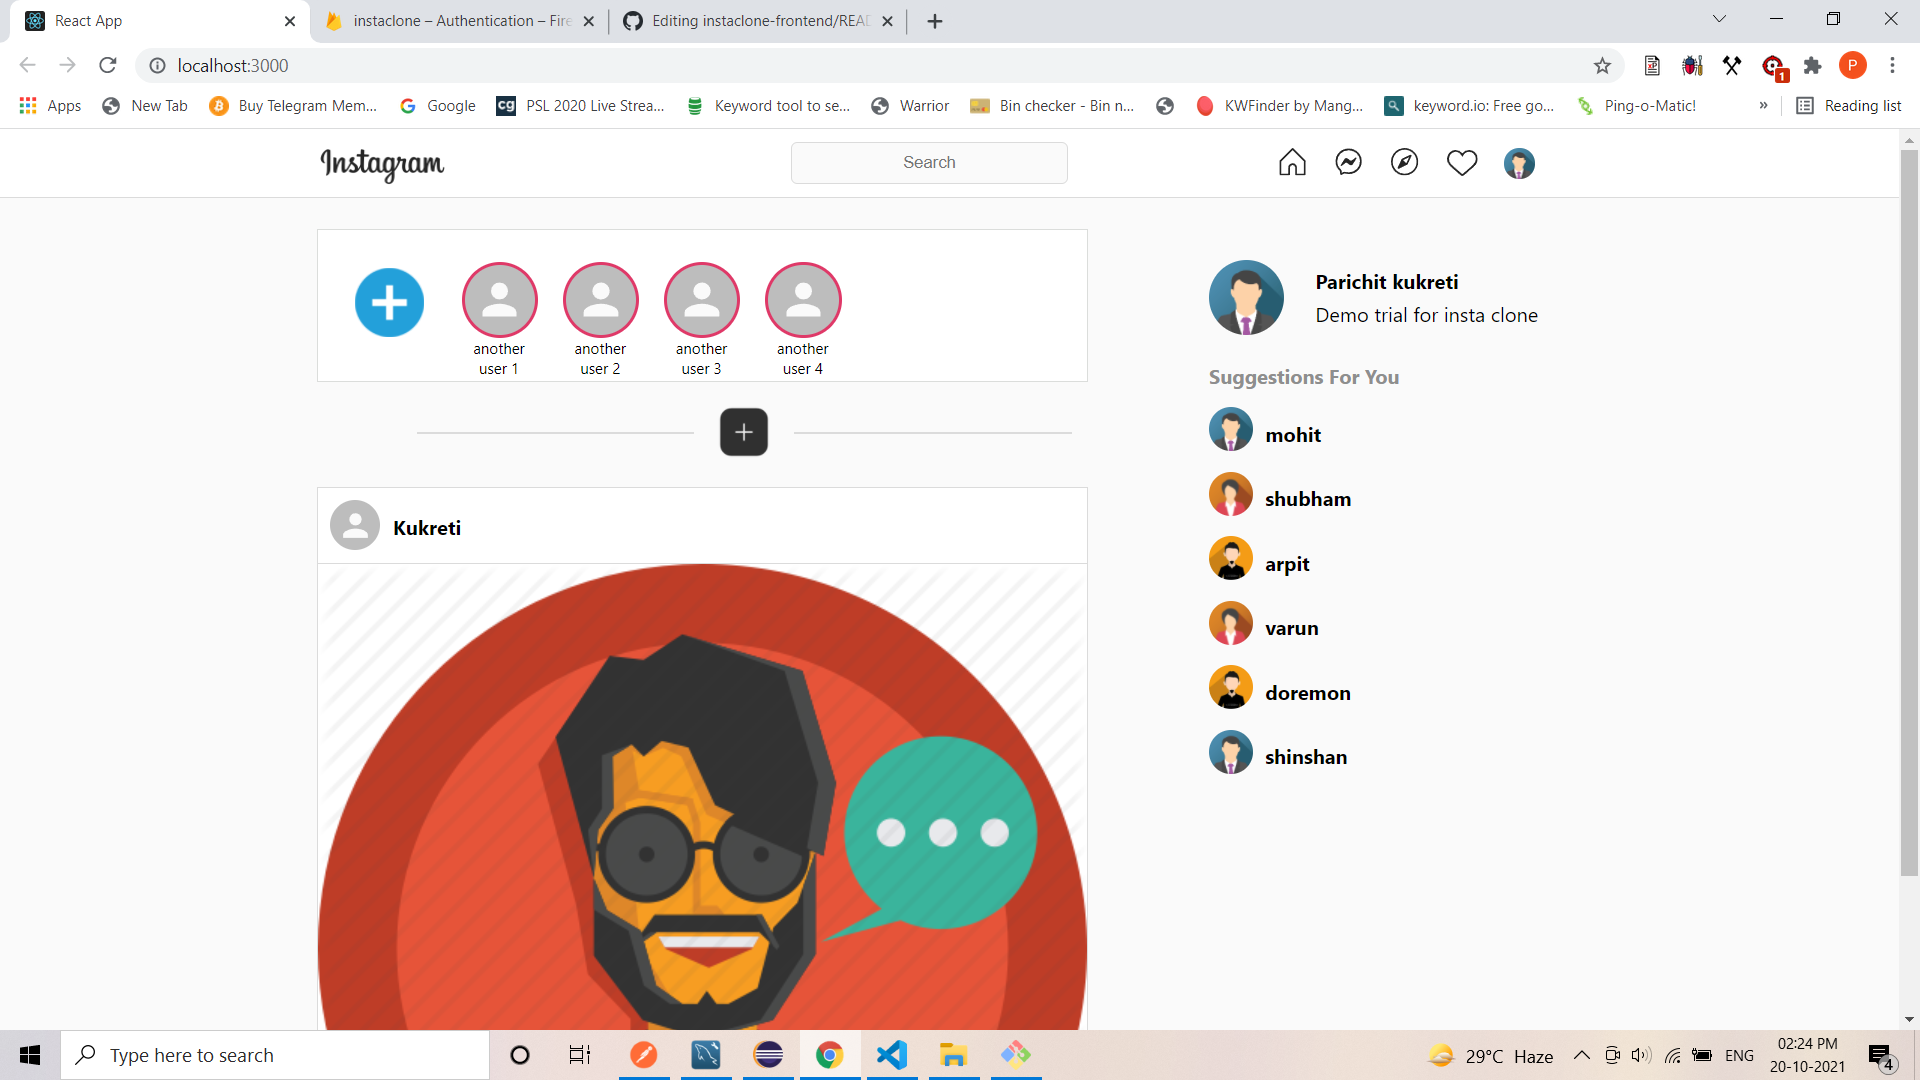1920x1080 pixels.
Task: Open the Messenger icon in the navbar
Action: (x=1348, y=162)
